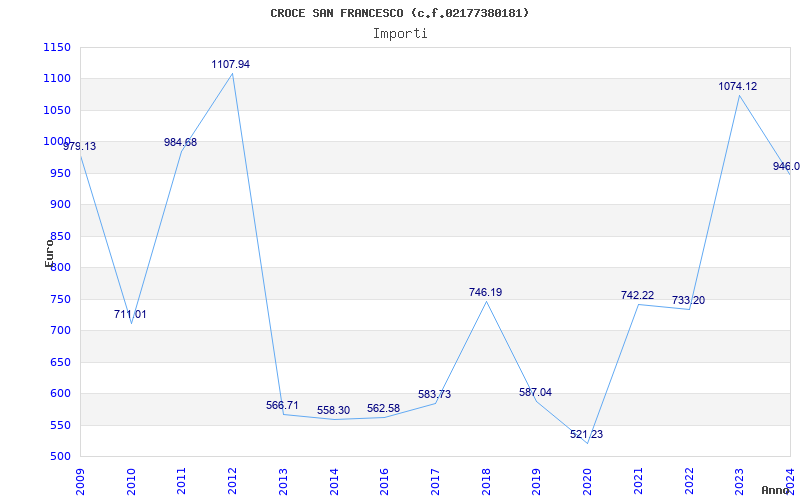800x500 pixels.
Task: Select the 979.13 data label
Action: (80, 146)
